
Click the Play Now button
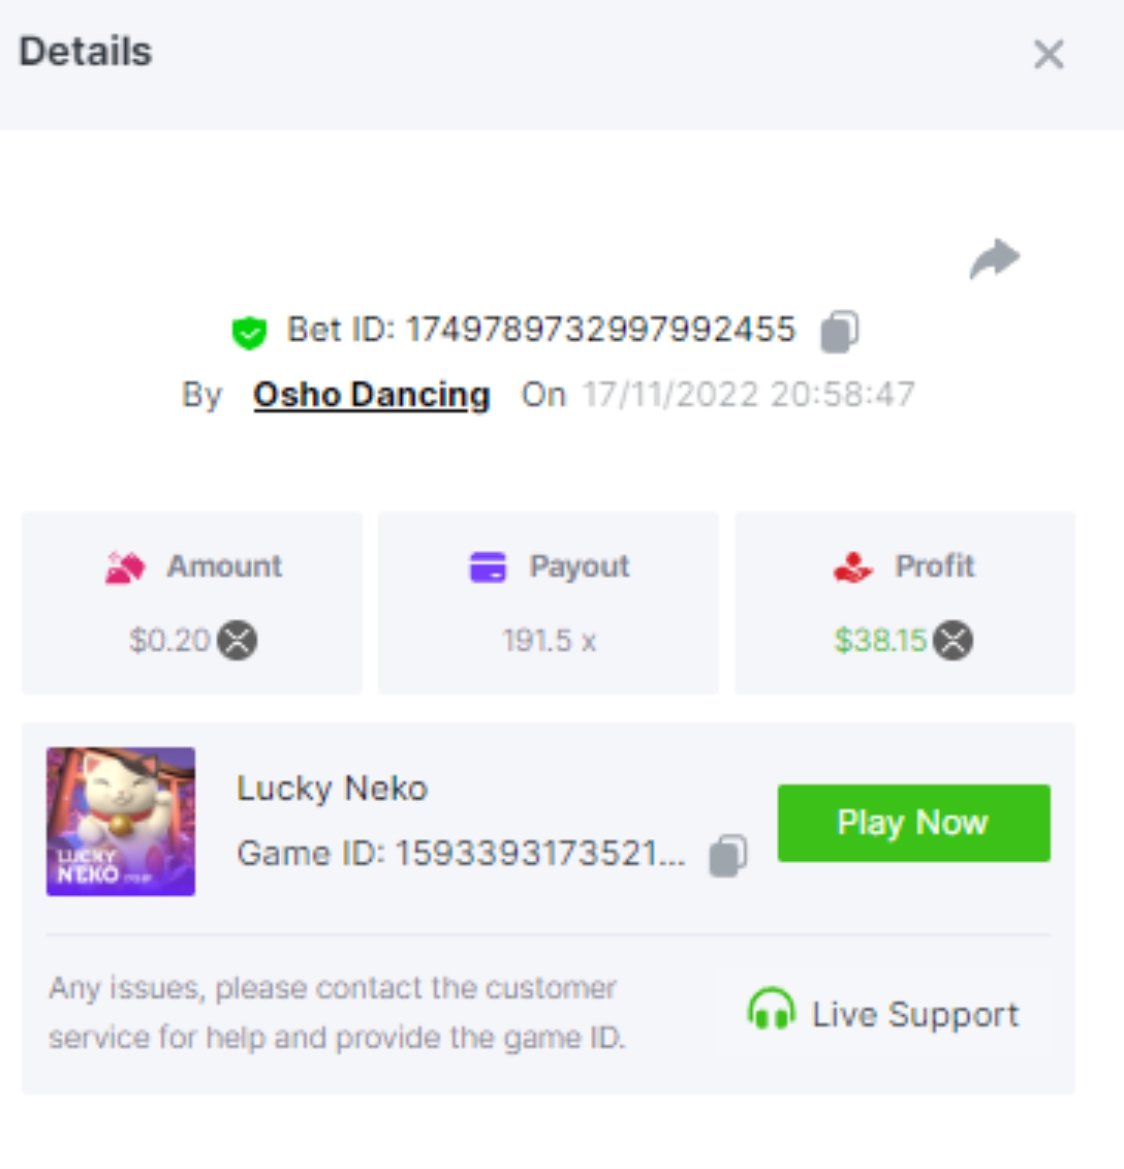(x=914, y=823)
